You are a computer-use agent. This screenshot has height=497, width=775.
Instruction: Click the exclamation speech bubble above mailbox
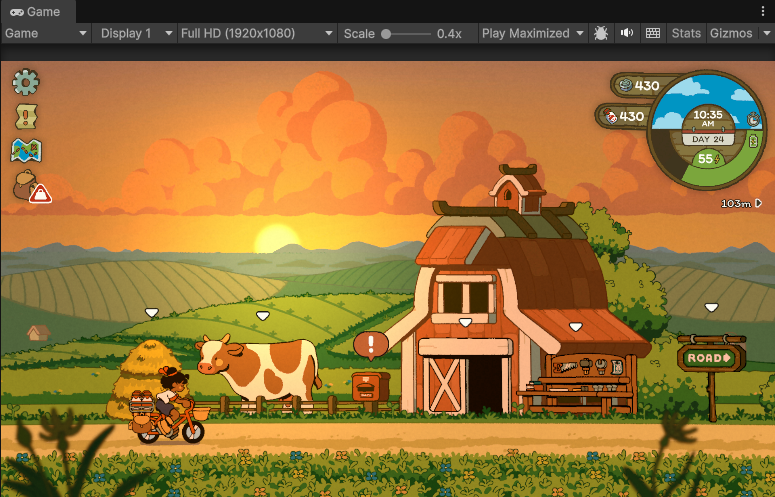371,347
